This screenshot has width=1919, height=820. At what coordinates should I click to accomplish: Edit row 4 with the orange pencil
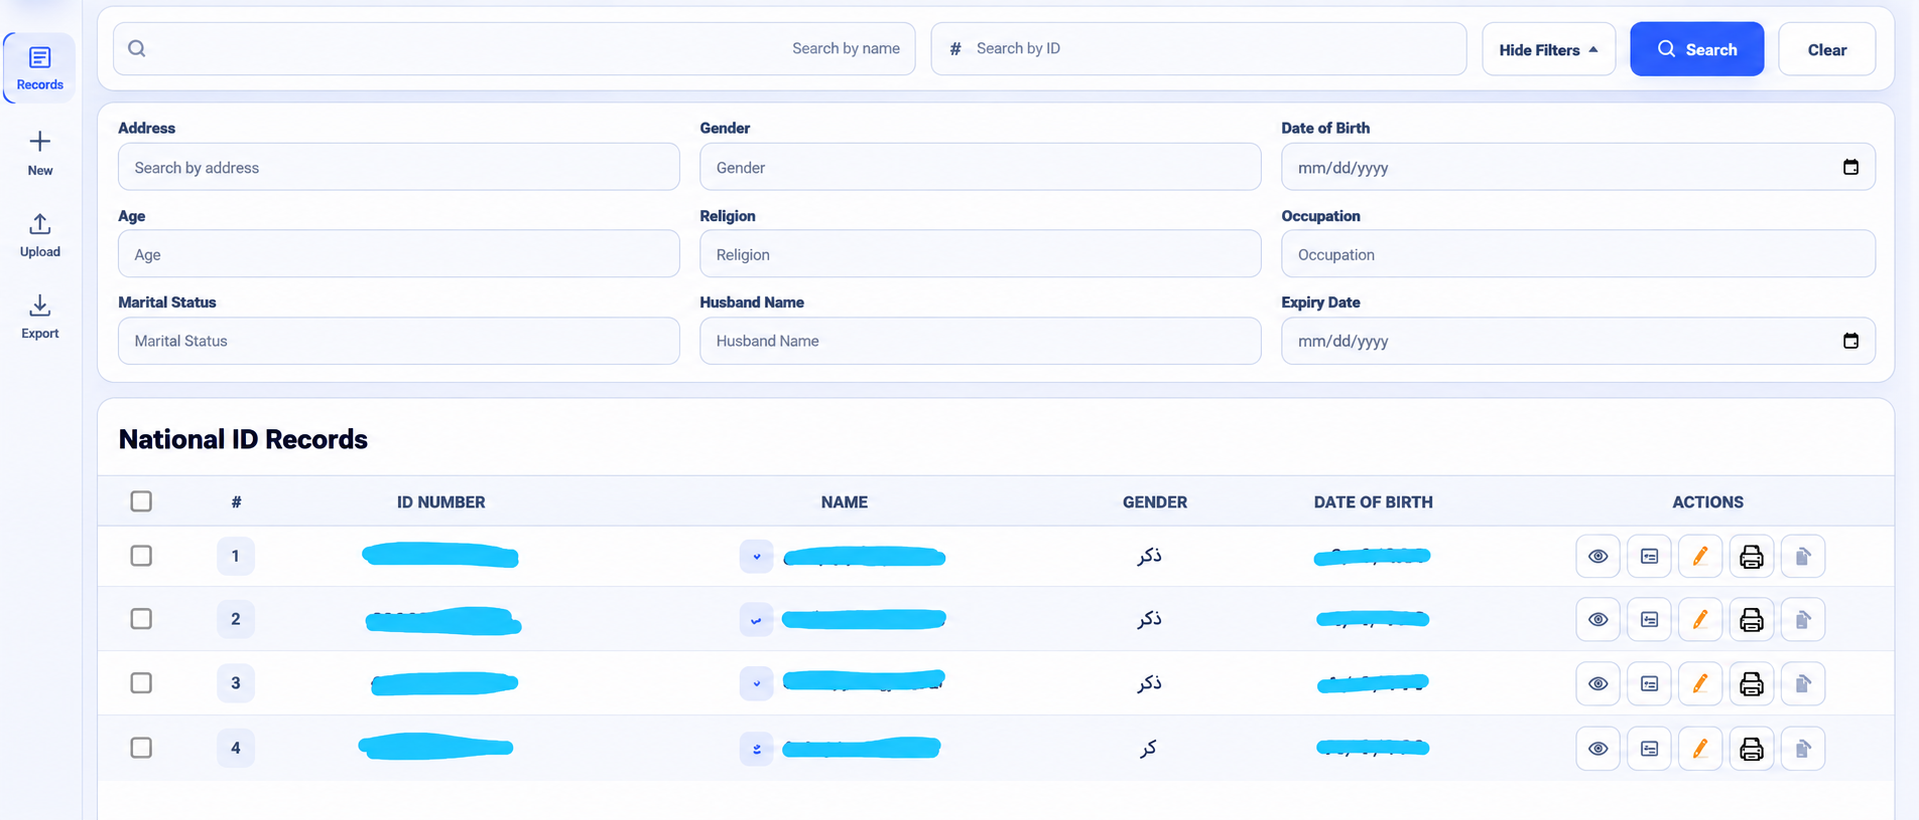(x=1700, y=748)
